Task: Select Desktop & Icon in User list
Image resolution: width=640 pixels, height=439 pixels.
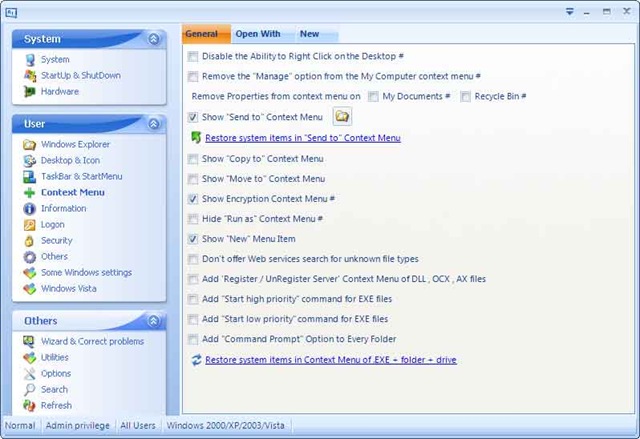Action: pos(70,160)
